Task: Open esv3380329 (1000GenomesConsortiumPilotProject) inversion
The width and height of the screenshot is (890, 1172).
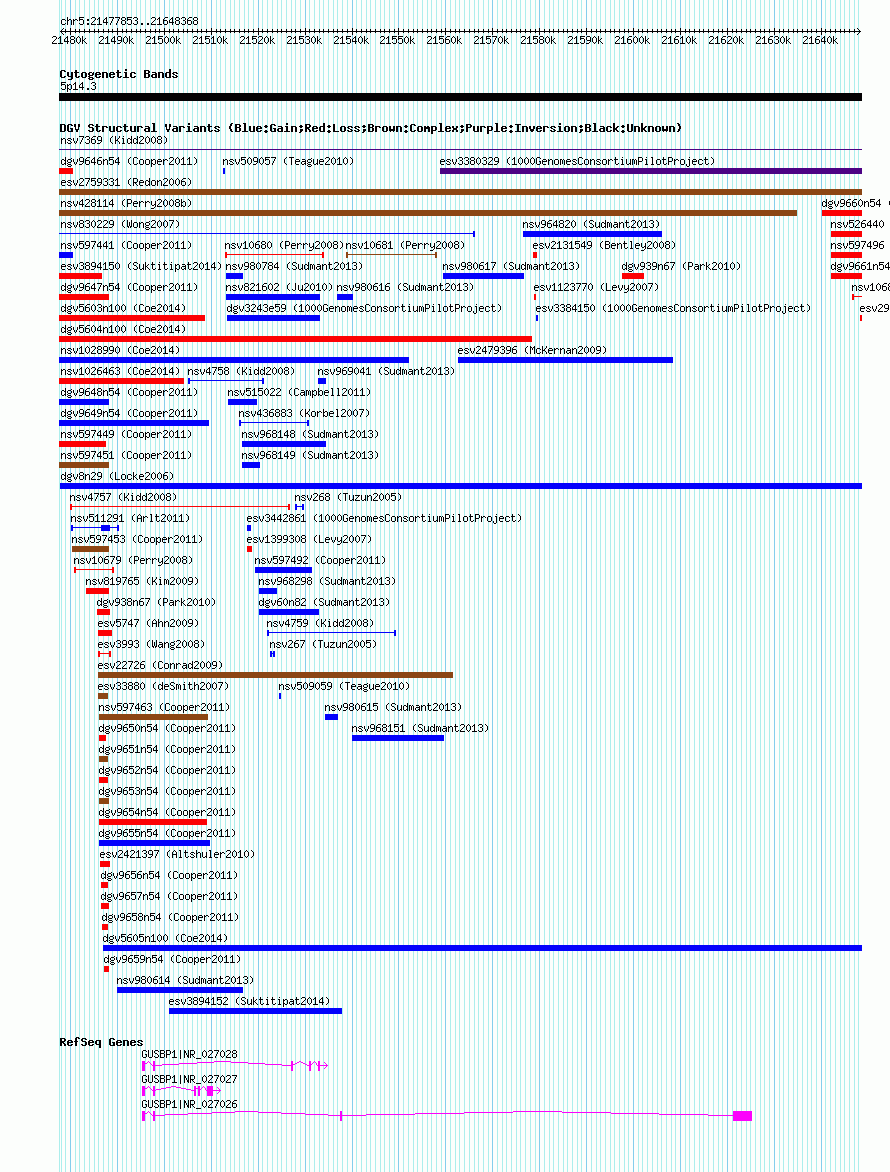Action: point(577,161)
